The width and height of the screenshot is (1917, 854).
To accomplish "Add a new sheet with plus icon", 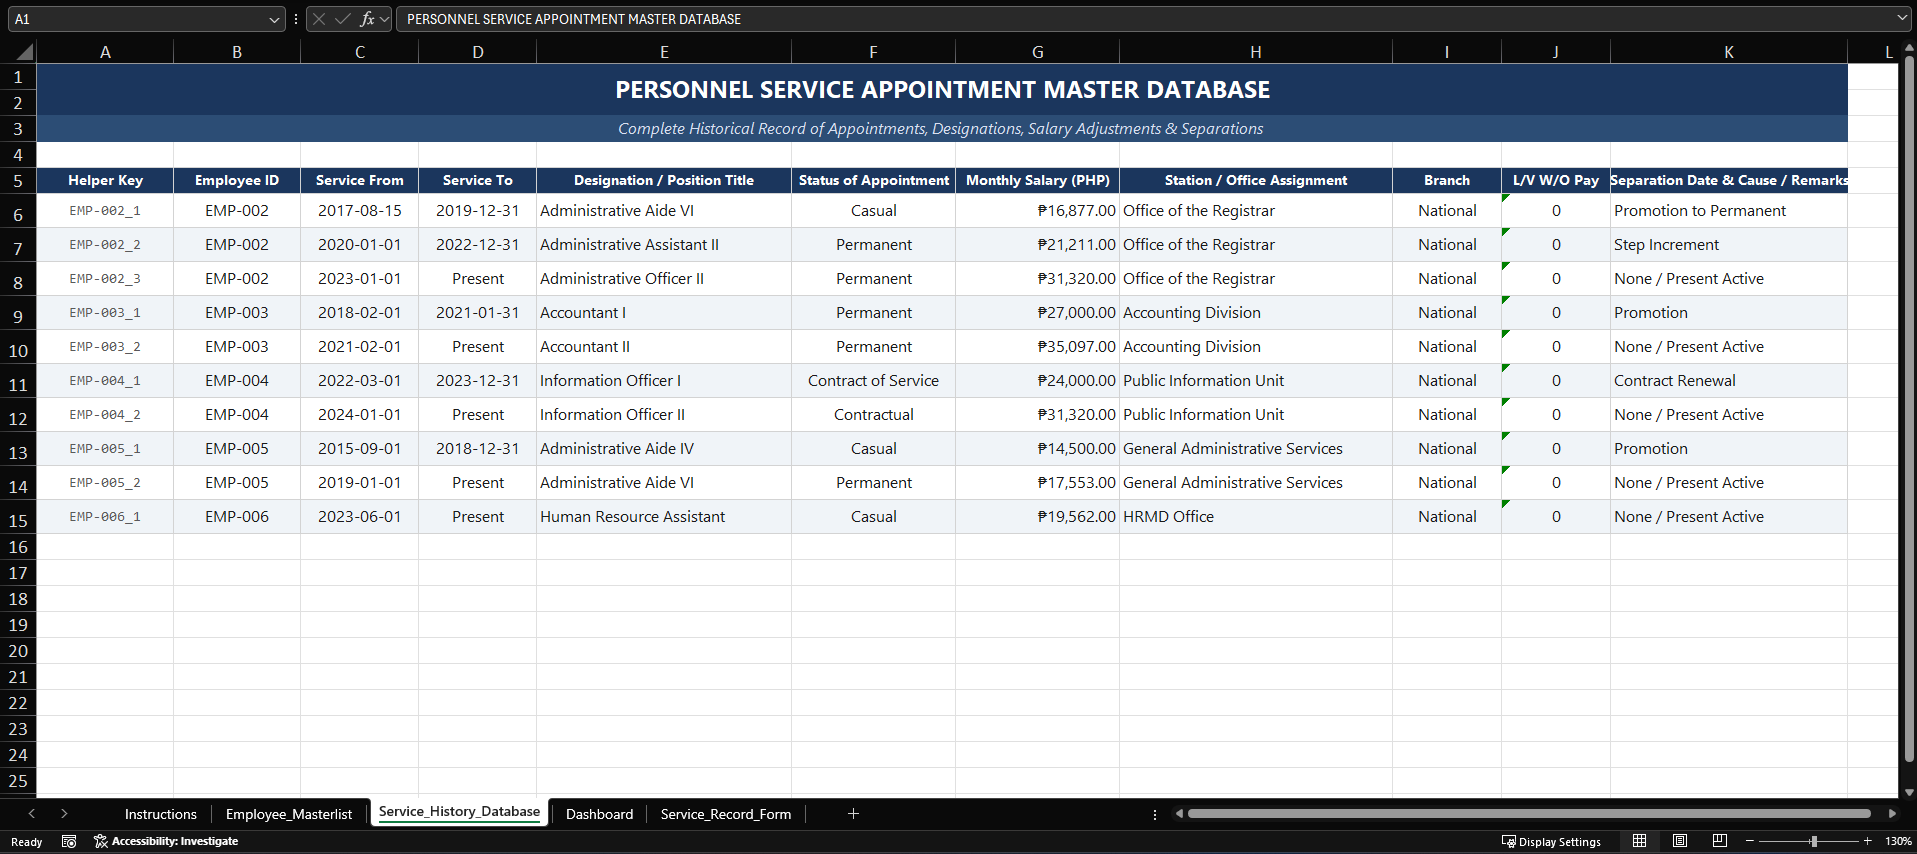I will [x=853, y=814].
